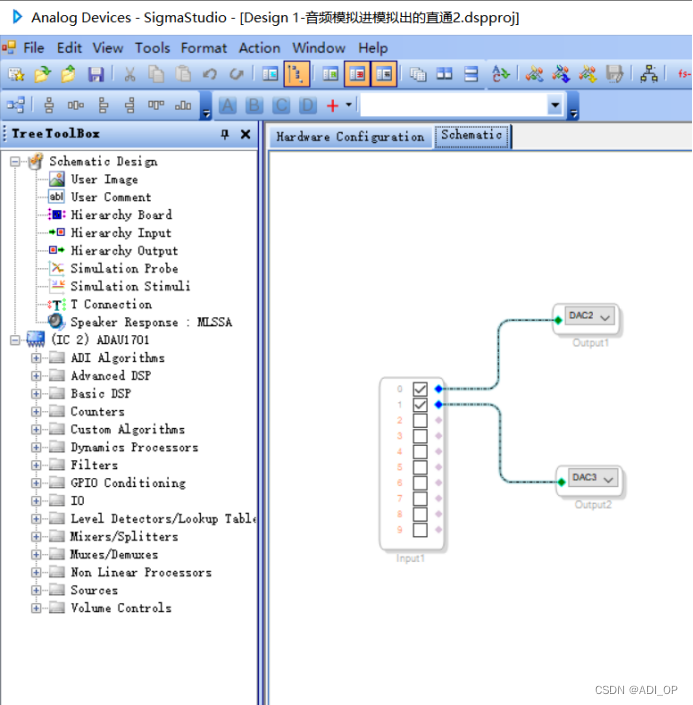Select the User Comment tree item

(x=111, y=197)
